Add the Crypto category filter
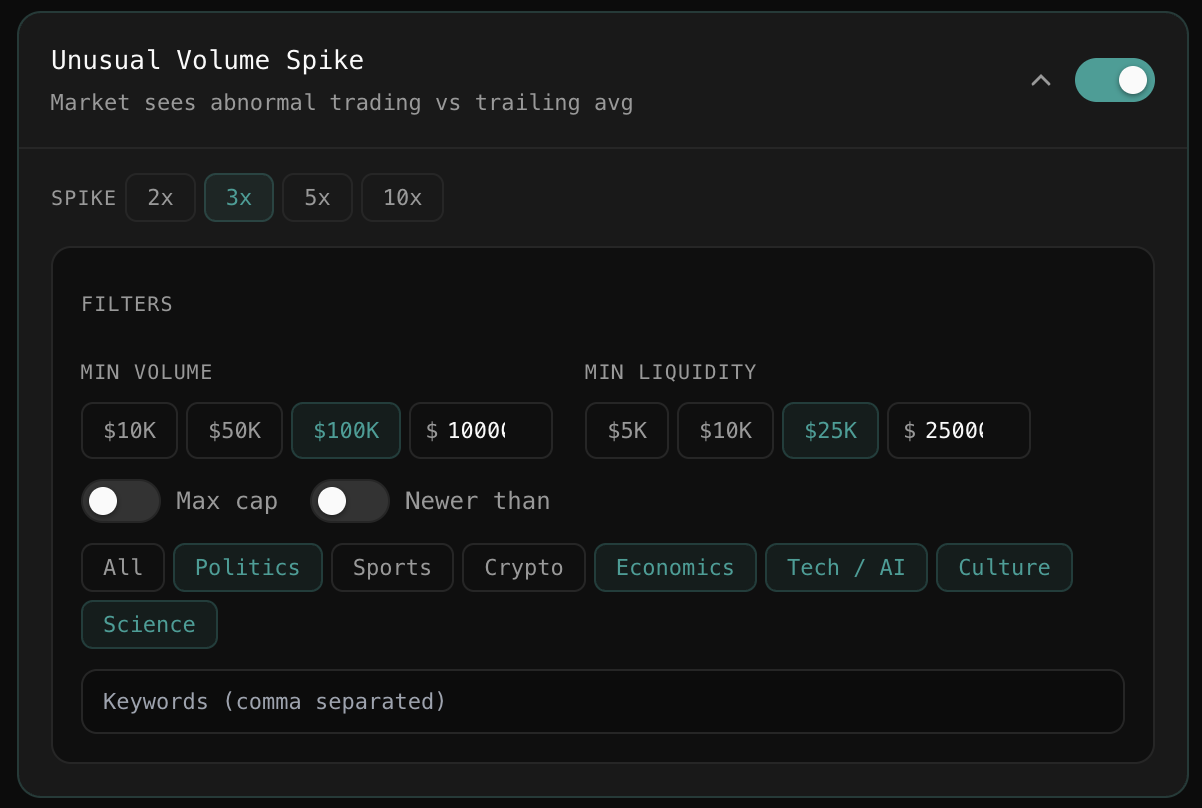The width and height of the screenshot is (1202, 808). pyautogui.click(x=523, y=568)
